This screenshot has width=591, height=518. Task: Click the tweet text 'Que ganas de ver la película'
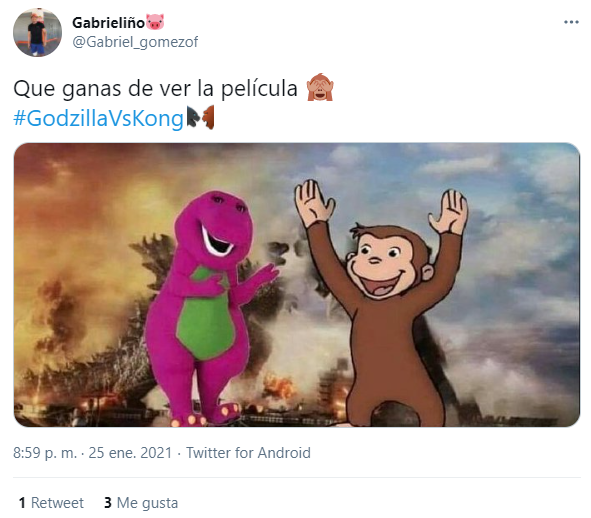pos(155,89)
